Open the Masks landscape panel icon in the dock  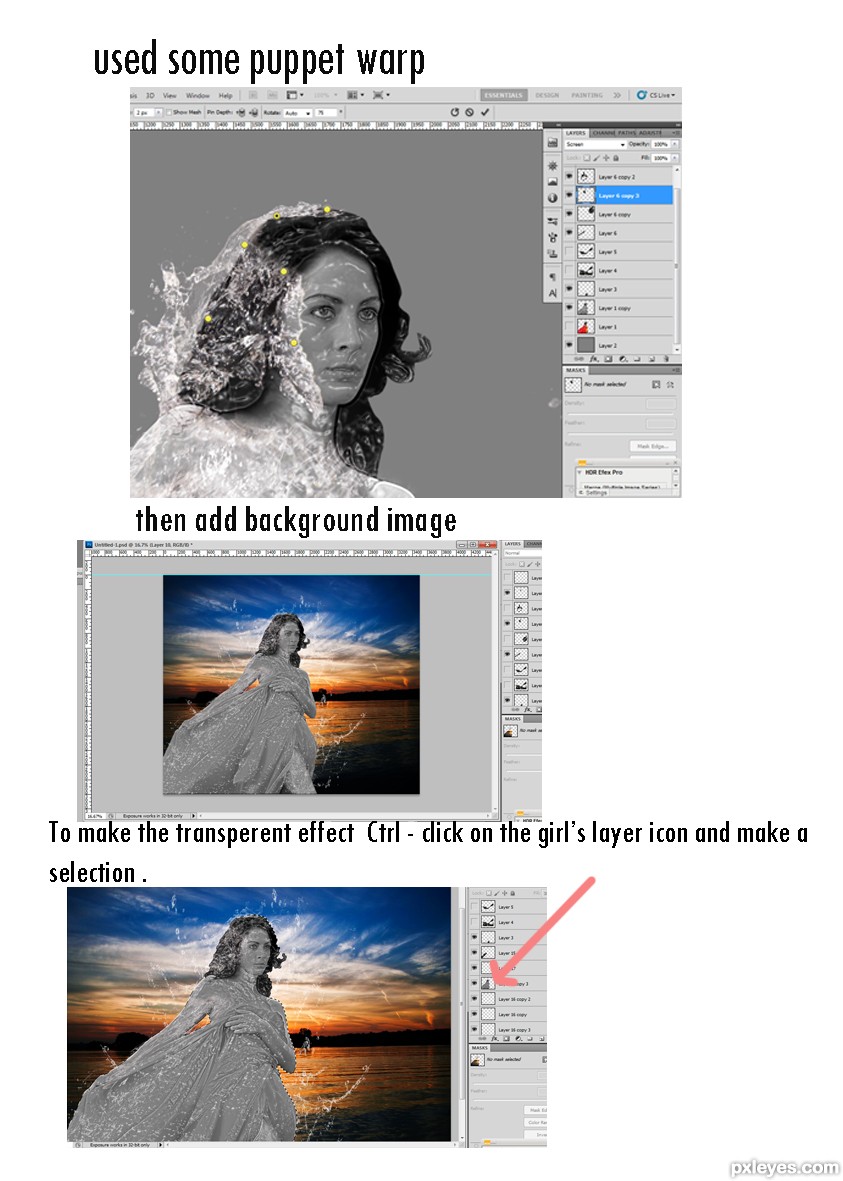[552, 182]
